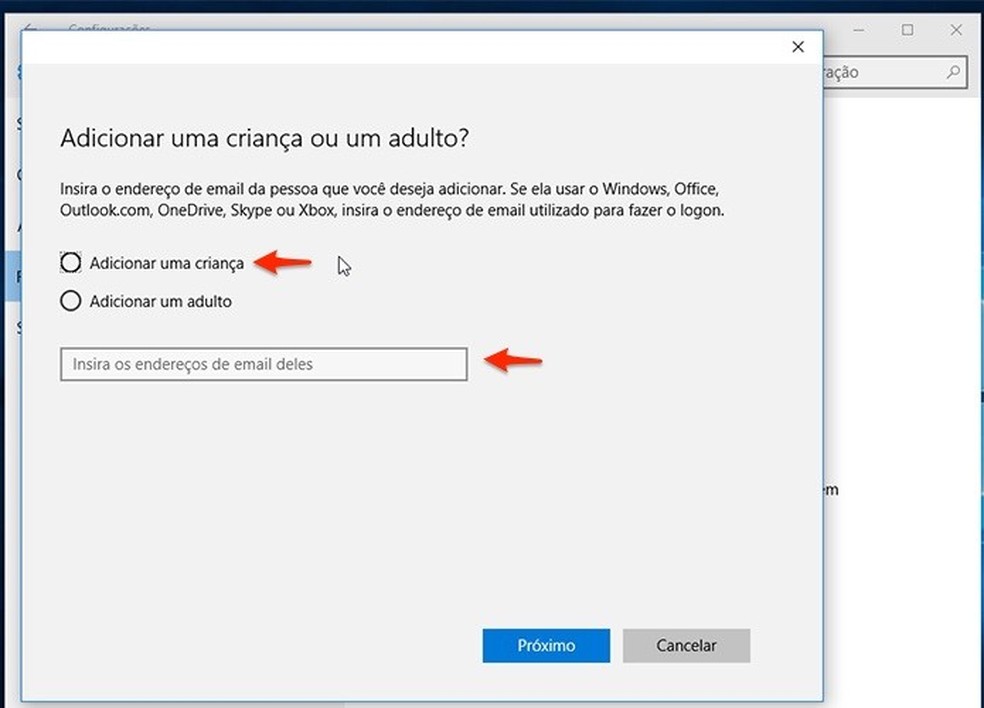Click Cancelar to dismiss the dialog
Screen dimensions: 984x708
tap(686, 645)
